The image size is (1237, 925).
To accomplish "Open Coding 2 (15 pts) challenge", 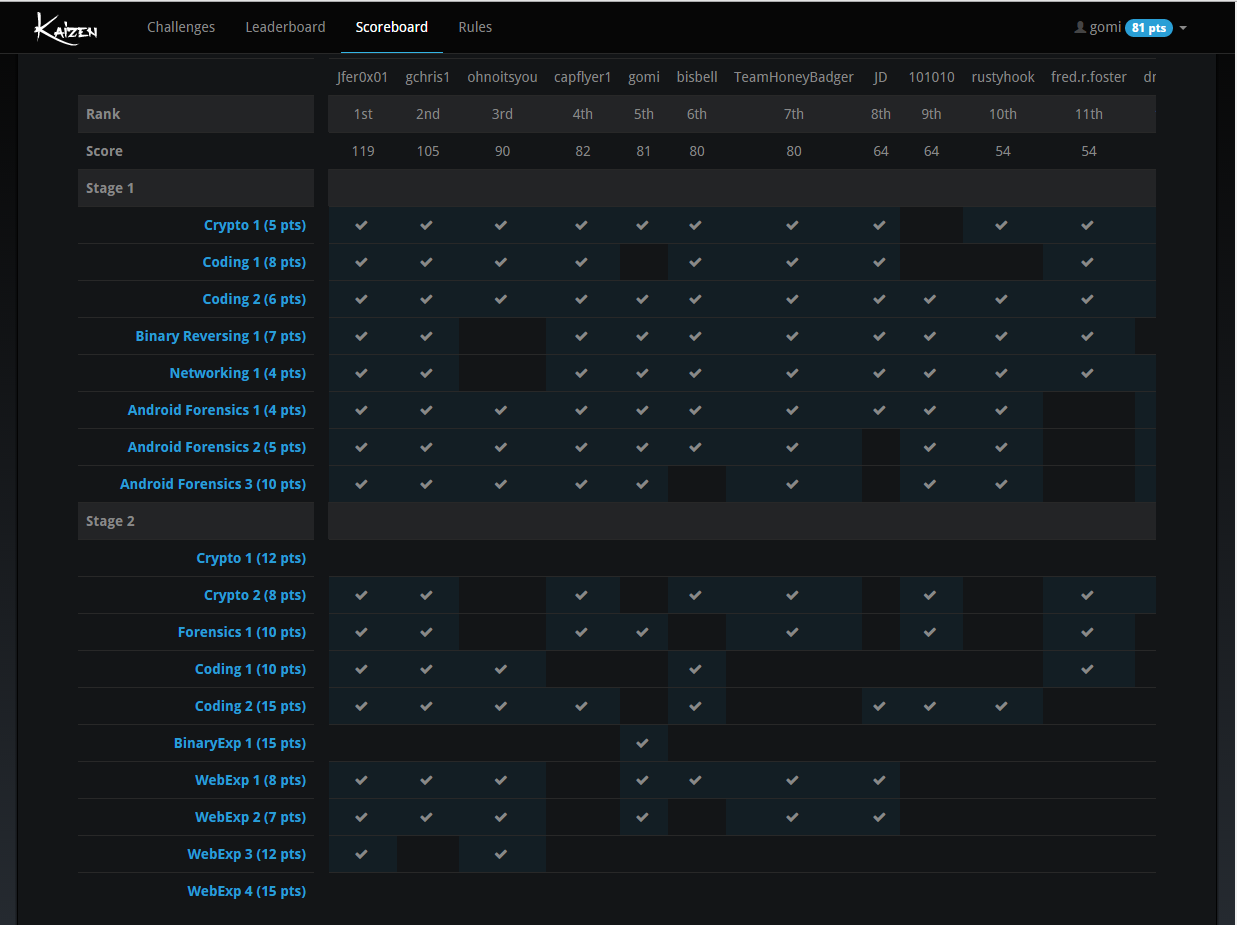I will (250, 706).
